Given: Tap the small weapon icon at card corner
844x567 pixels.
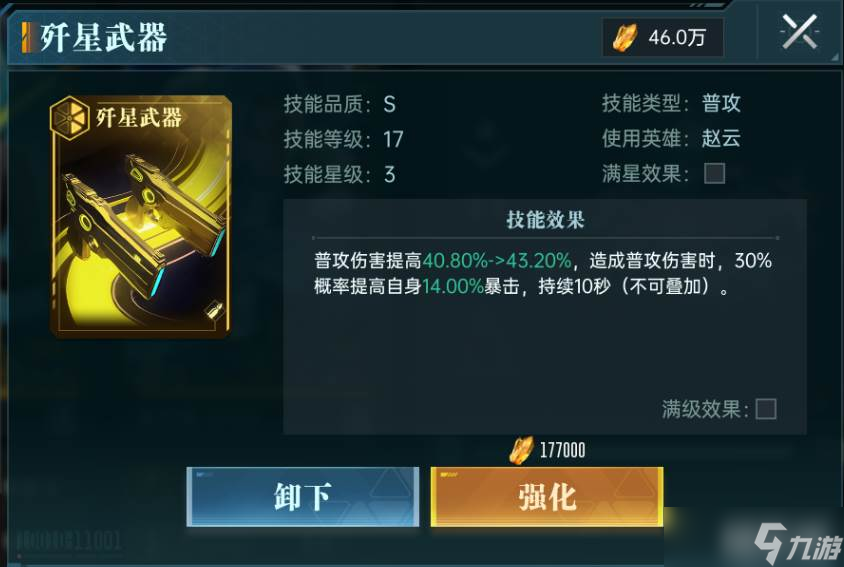Looking at the screenshot, I should click(x=214, y=310).
